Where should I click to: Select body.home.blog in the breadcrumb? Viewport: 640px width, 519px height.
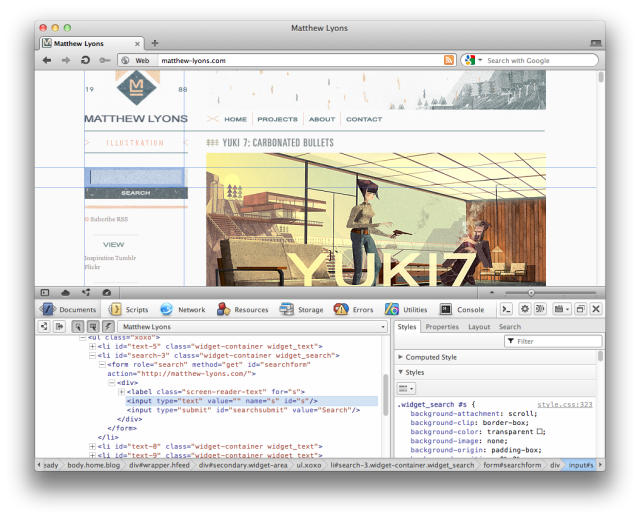[x=93, y=465]
